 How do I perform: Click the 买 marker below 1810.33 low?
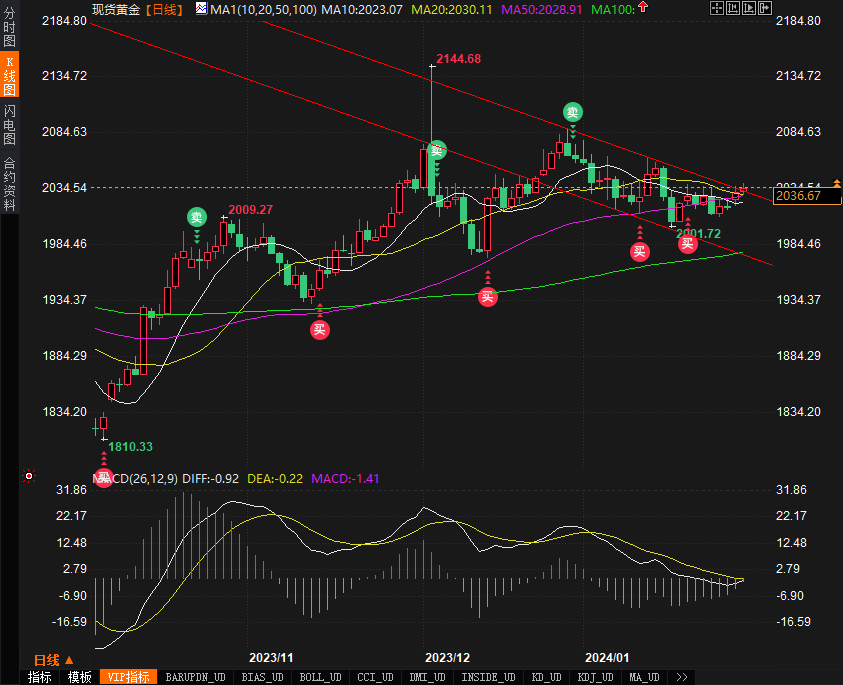point(104,477)
